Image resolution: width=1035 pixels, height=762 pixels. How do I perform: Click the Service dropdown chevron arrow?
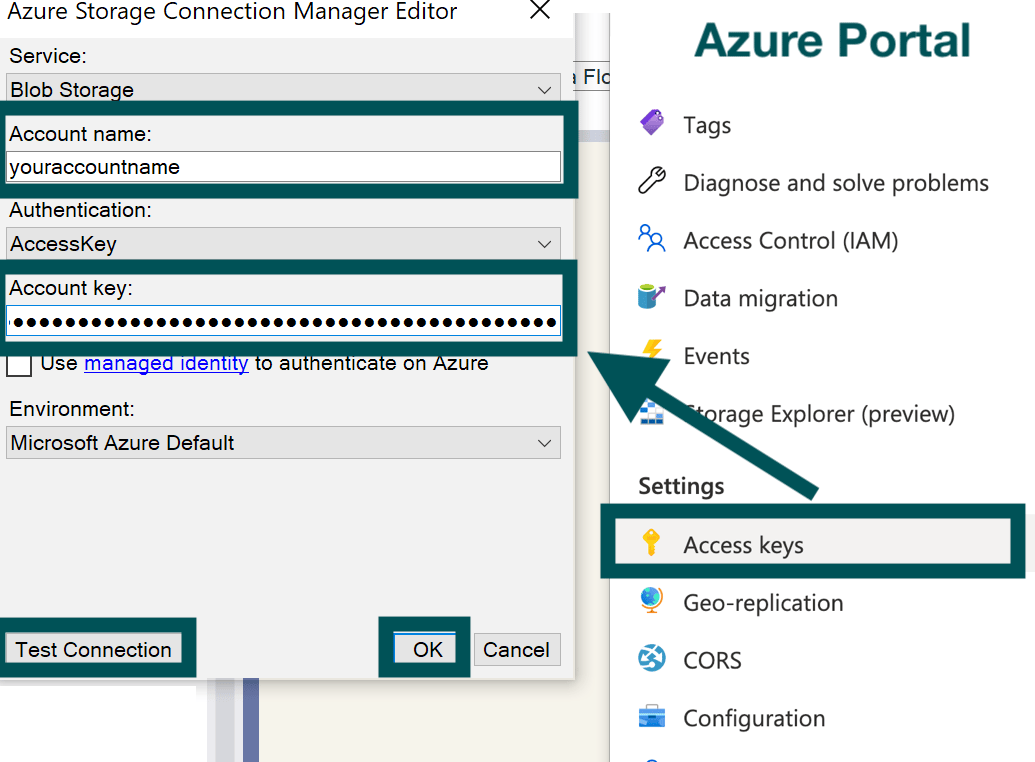(x=545, y=90)
